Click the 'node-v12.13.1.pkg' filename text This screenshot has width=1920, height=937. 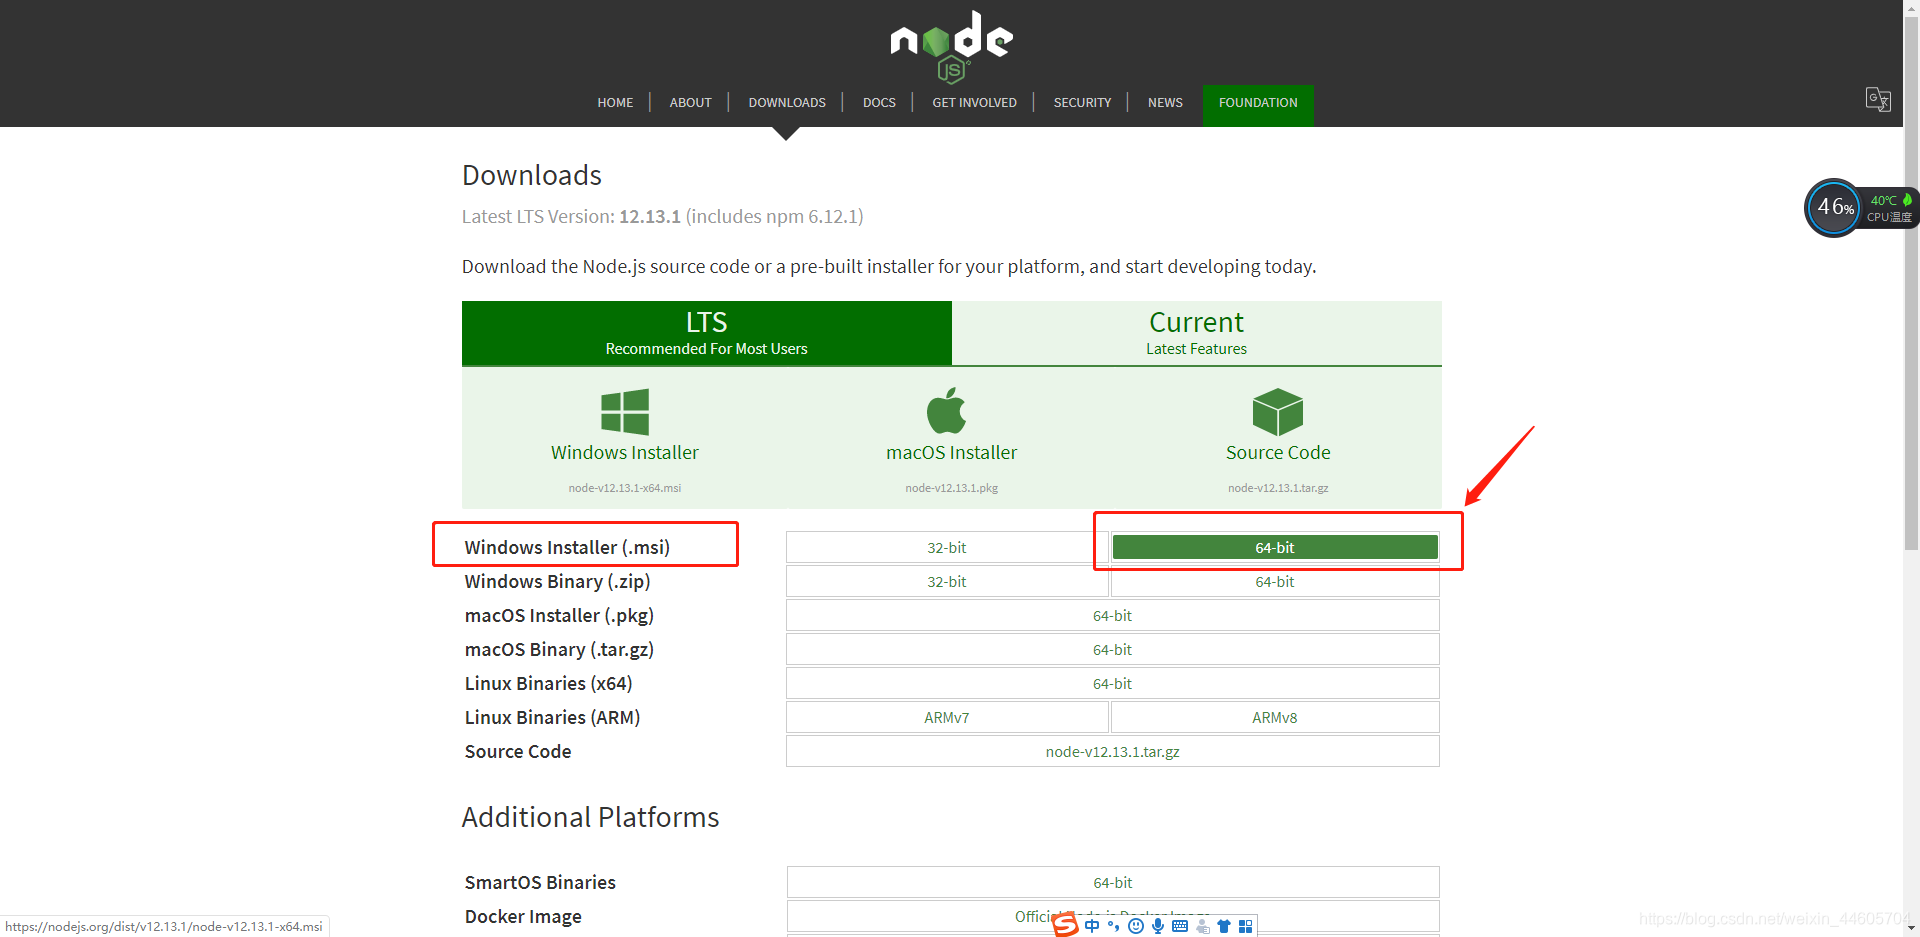[x=951, y=488]
